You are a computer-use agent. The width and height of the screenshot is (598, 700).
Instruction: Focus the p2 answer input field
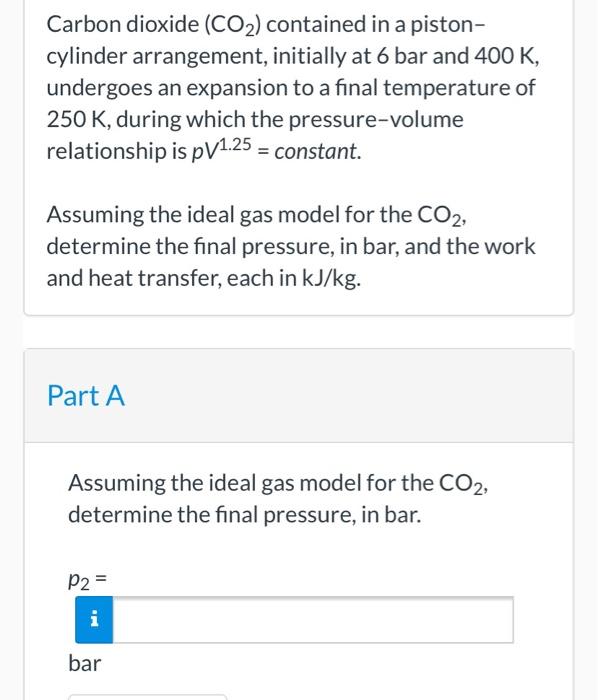(313, 620)
